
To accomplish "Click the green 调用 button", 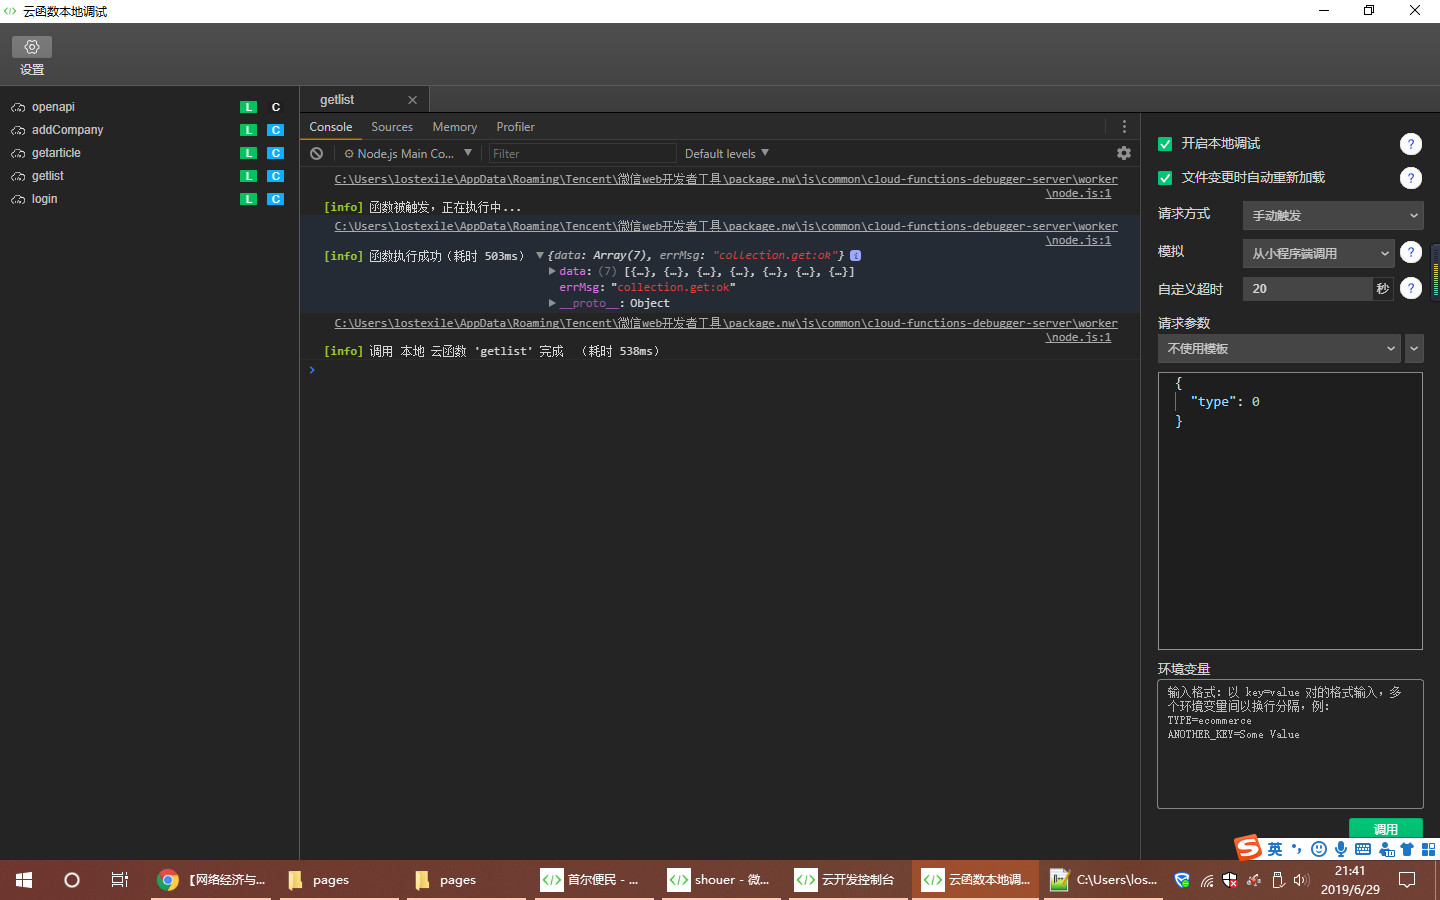I will click(1386, 828).
